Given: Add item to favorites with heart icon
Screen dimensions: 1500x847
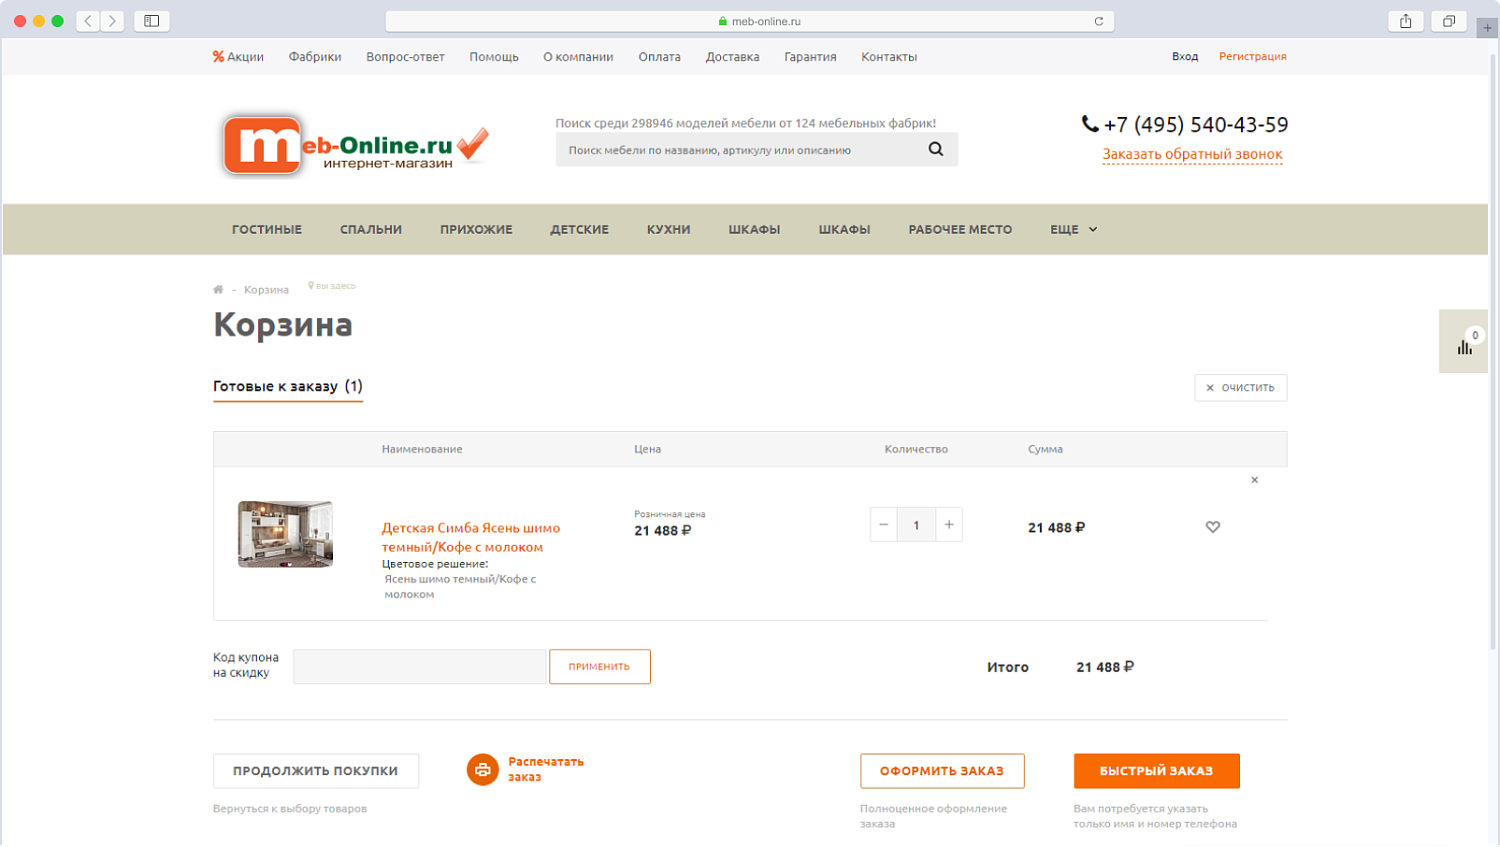Looking at the screenshot, I should click(x=1212, y=527).
